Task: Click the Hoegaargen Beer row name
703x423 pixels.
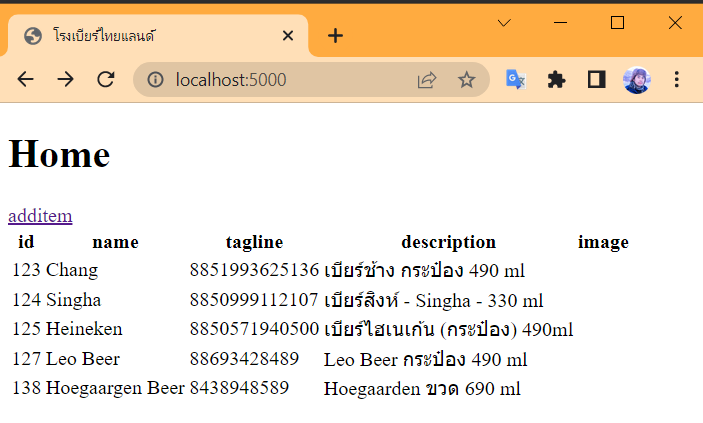Action: click(115, 388)
